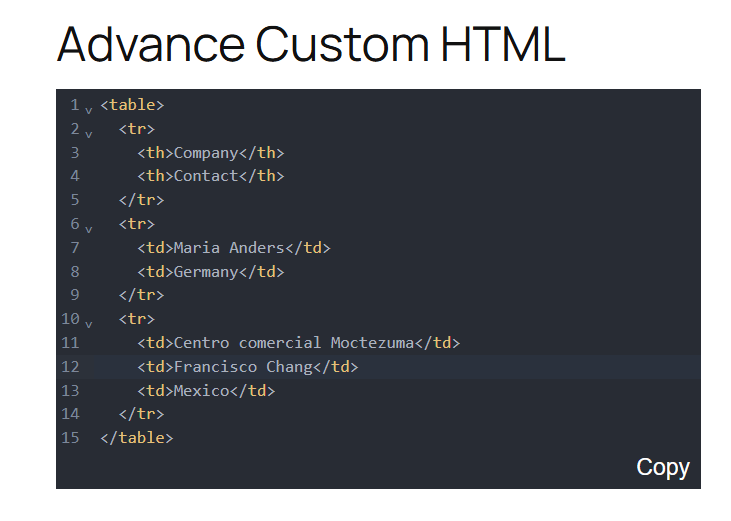Image resolution: width=731 pixels, height=521 pixels.
Task: Click the closing tr tag on line 14
Action: (141, 414)
